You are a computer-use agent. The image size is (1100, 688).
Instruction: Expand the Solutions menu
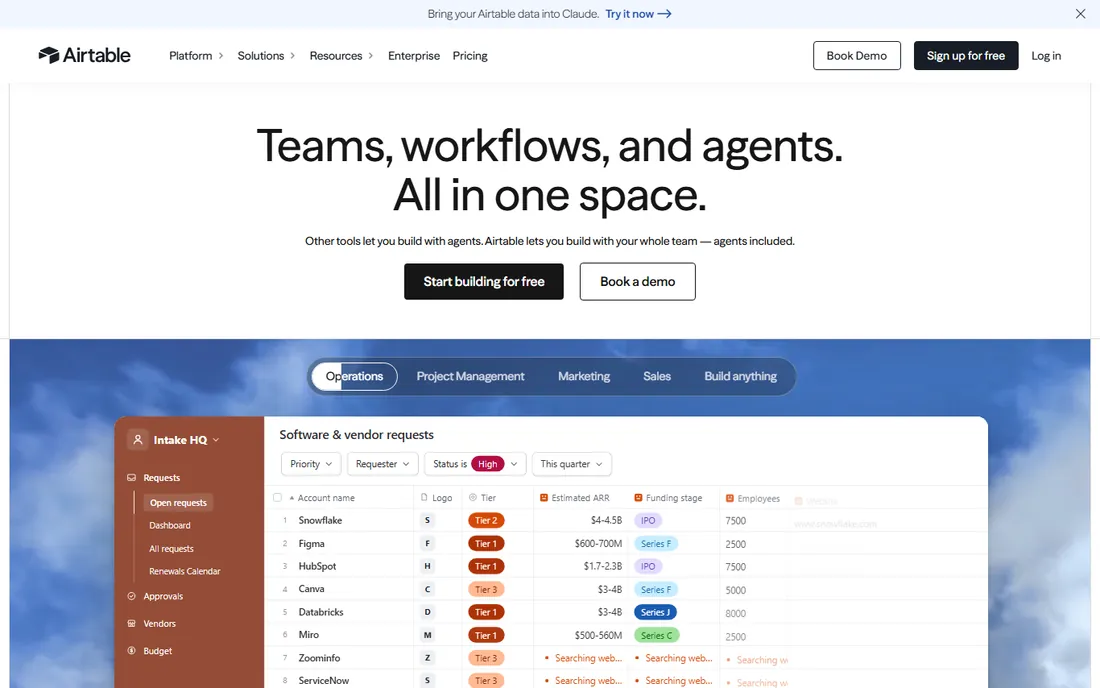tap(266, 55)
